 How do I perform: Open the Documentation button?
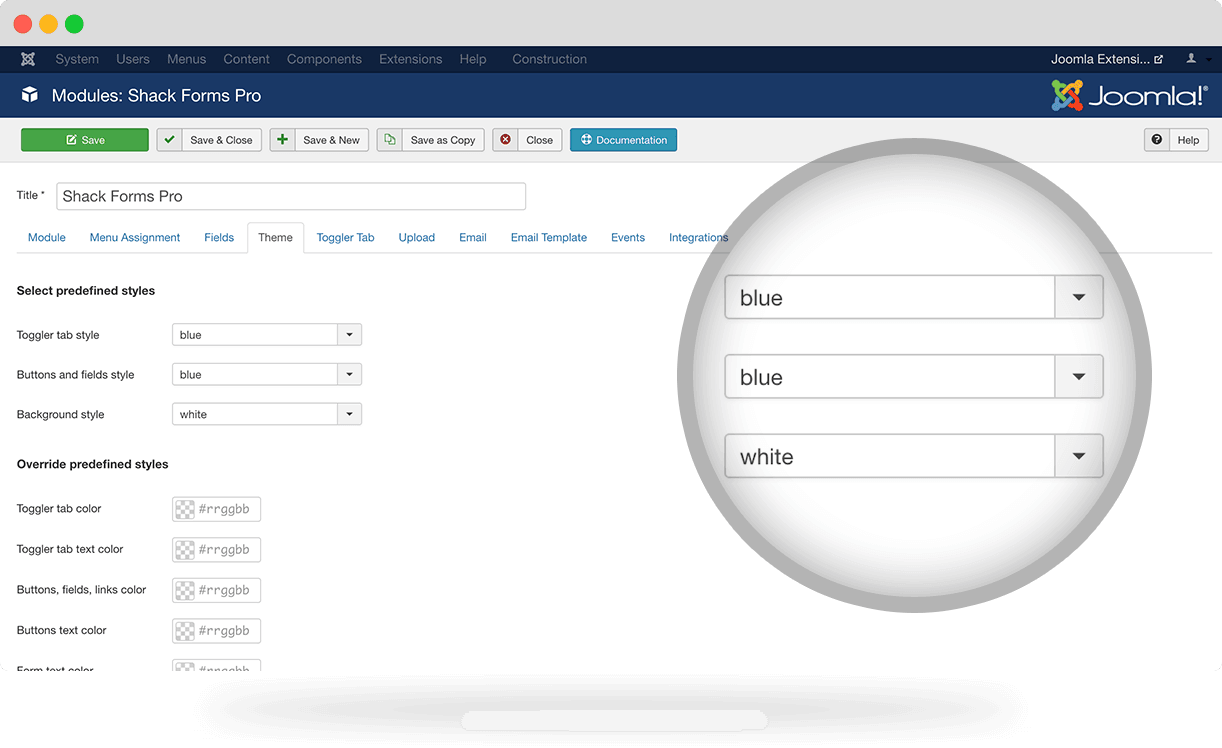click(624, 140)
